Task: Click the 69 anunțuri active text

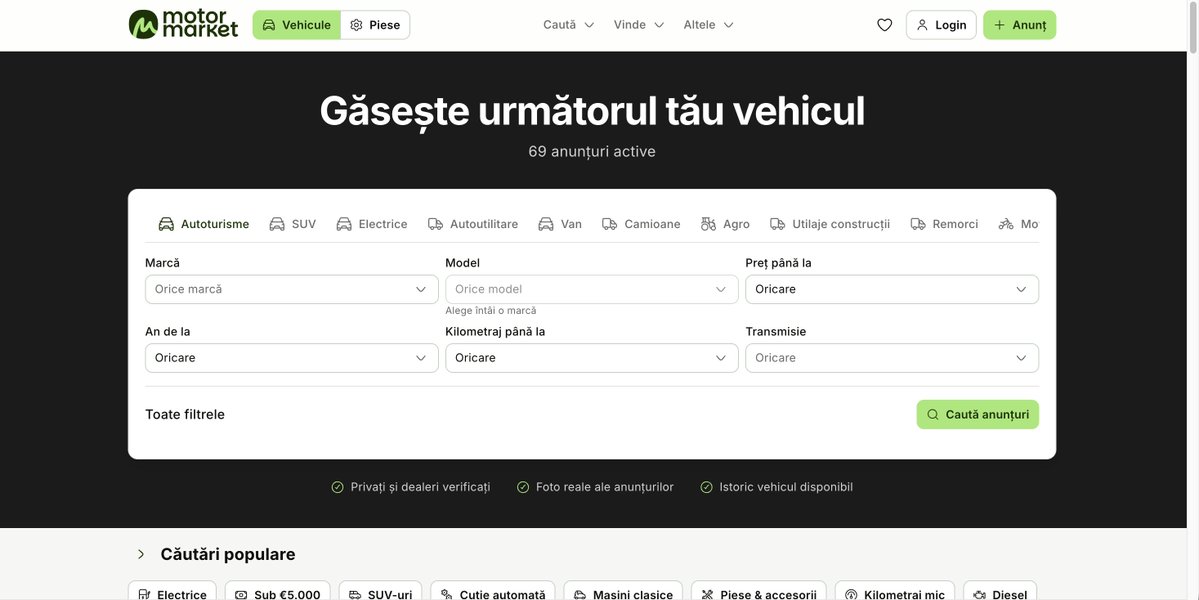Action: point(592,151)
